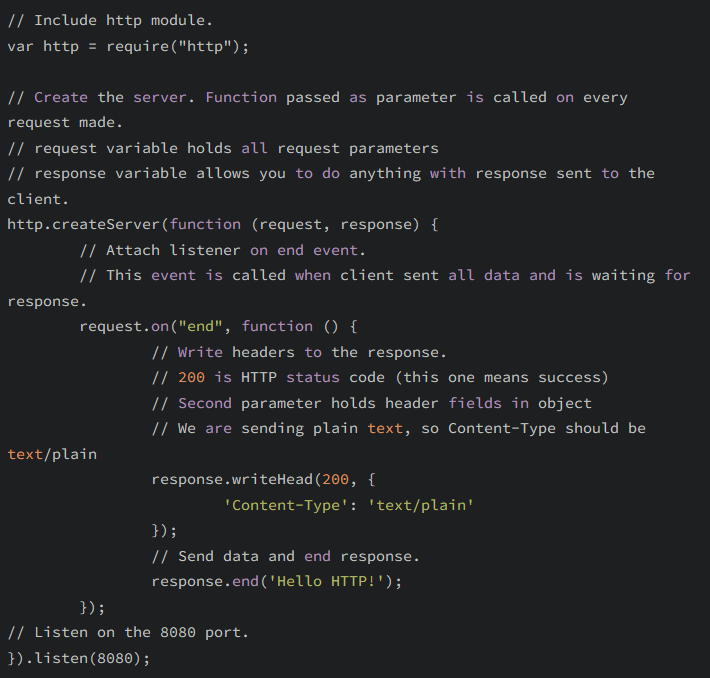Click the var keyword before http

20,46
